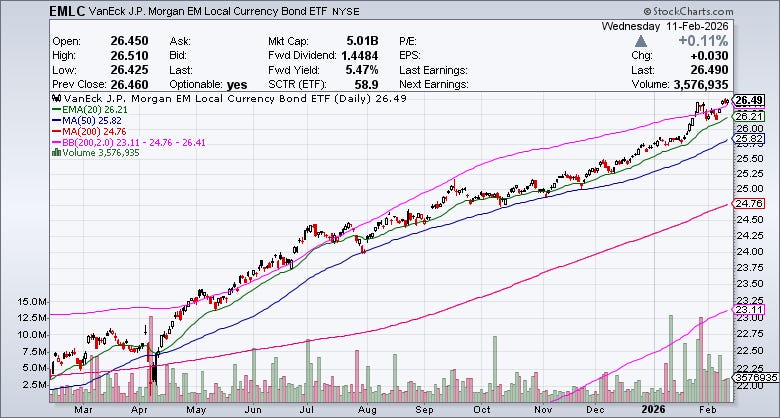Click the green 26.21 EMA price tag
Image resolution: width=780 pixels, height=418 pixels.
pos(749,117)
